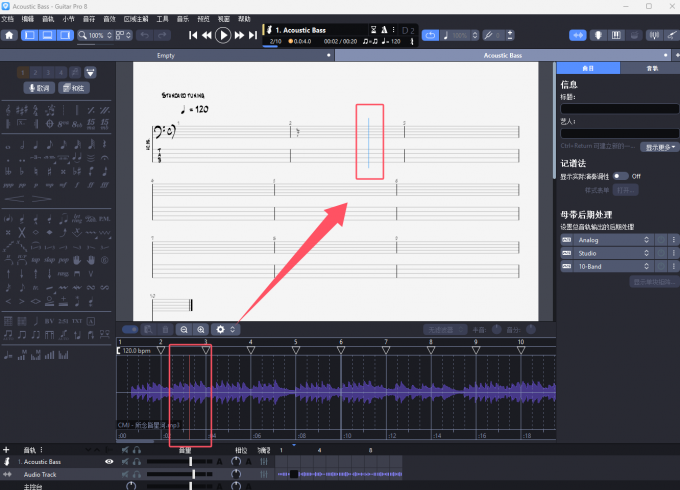Screen dimensions: 680x490
Task: Zoom out the audio waveform view
Action: 183,329
